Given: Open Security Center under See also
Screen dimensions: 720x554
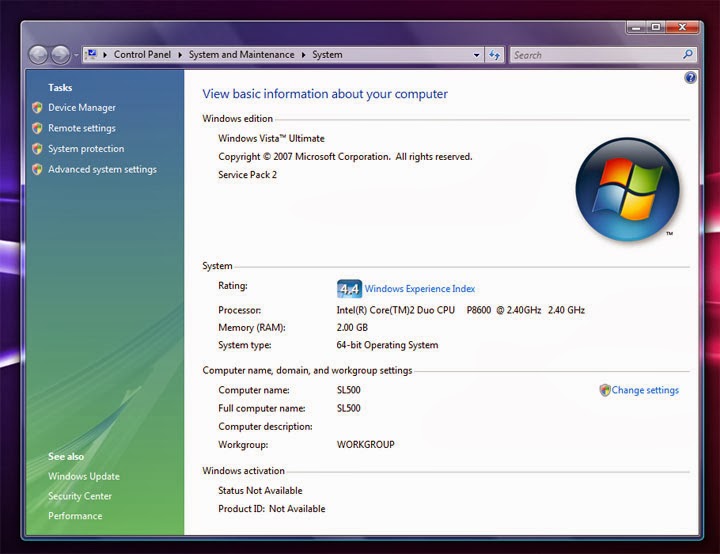Looking at the screenshot, I should pos(80,496).
